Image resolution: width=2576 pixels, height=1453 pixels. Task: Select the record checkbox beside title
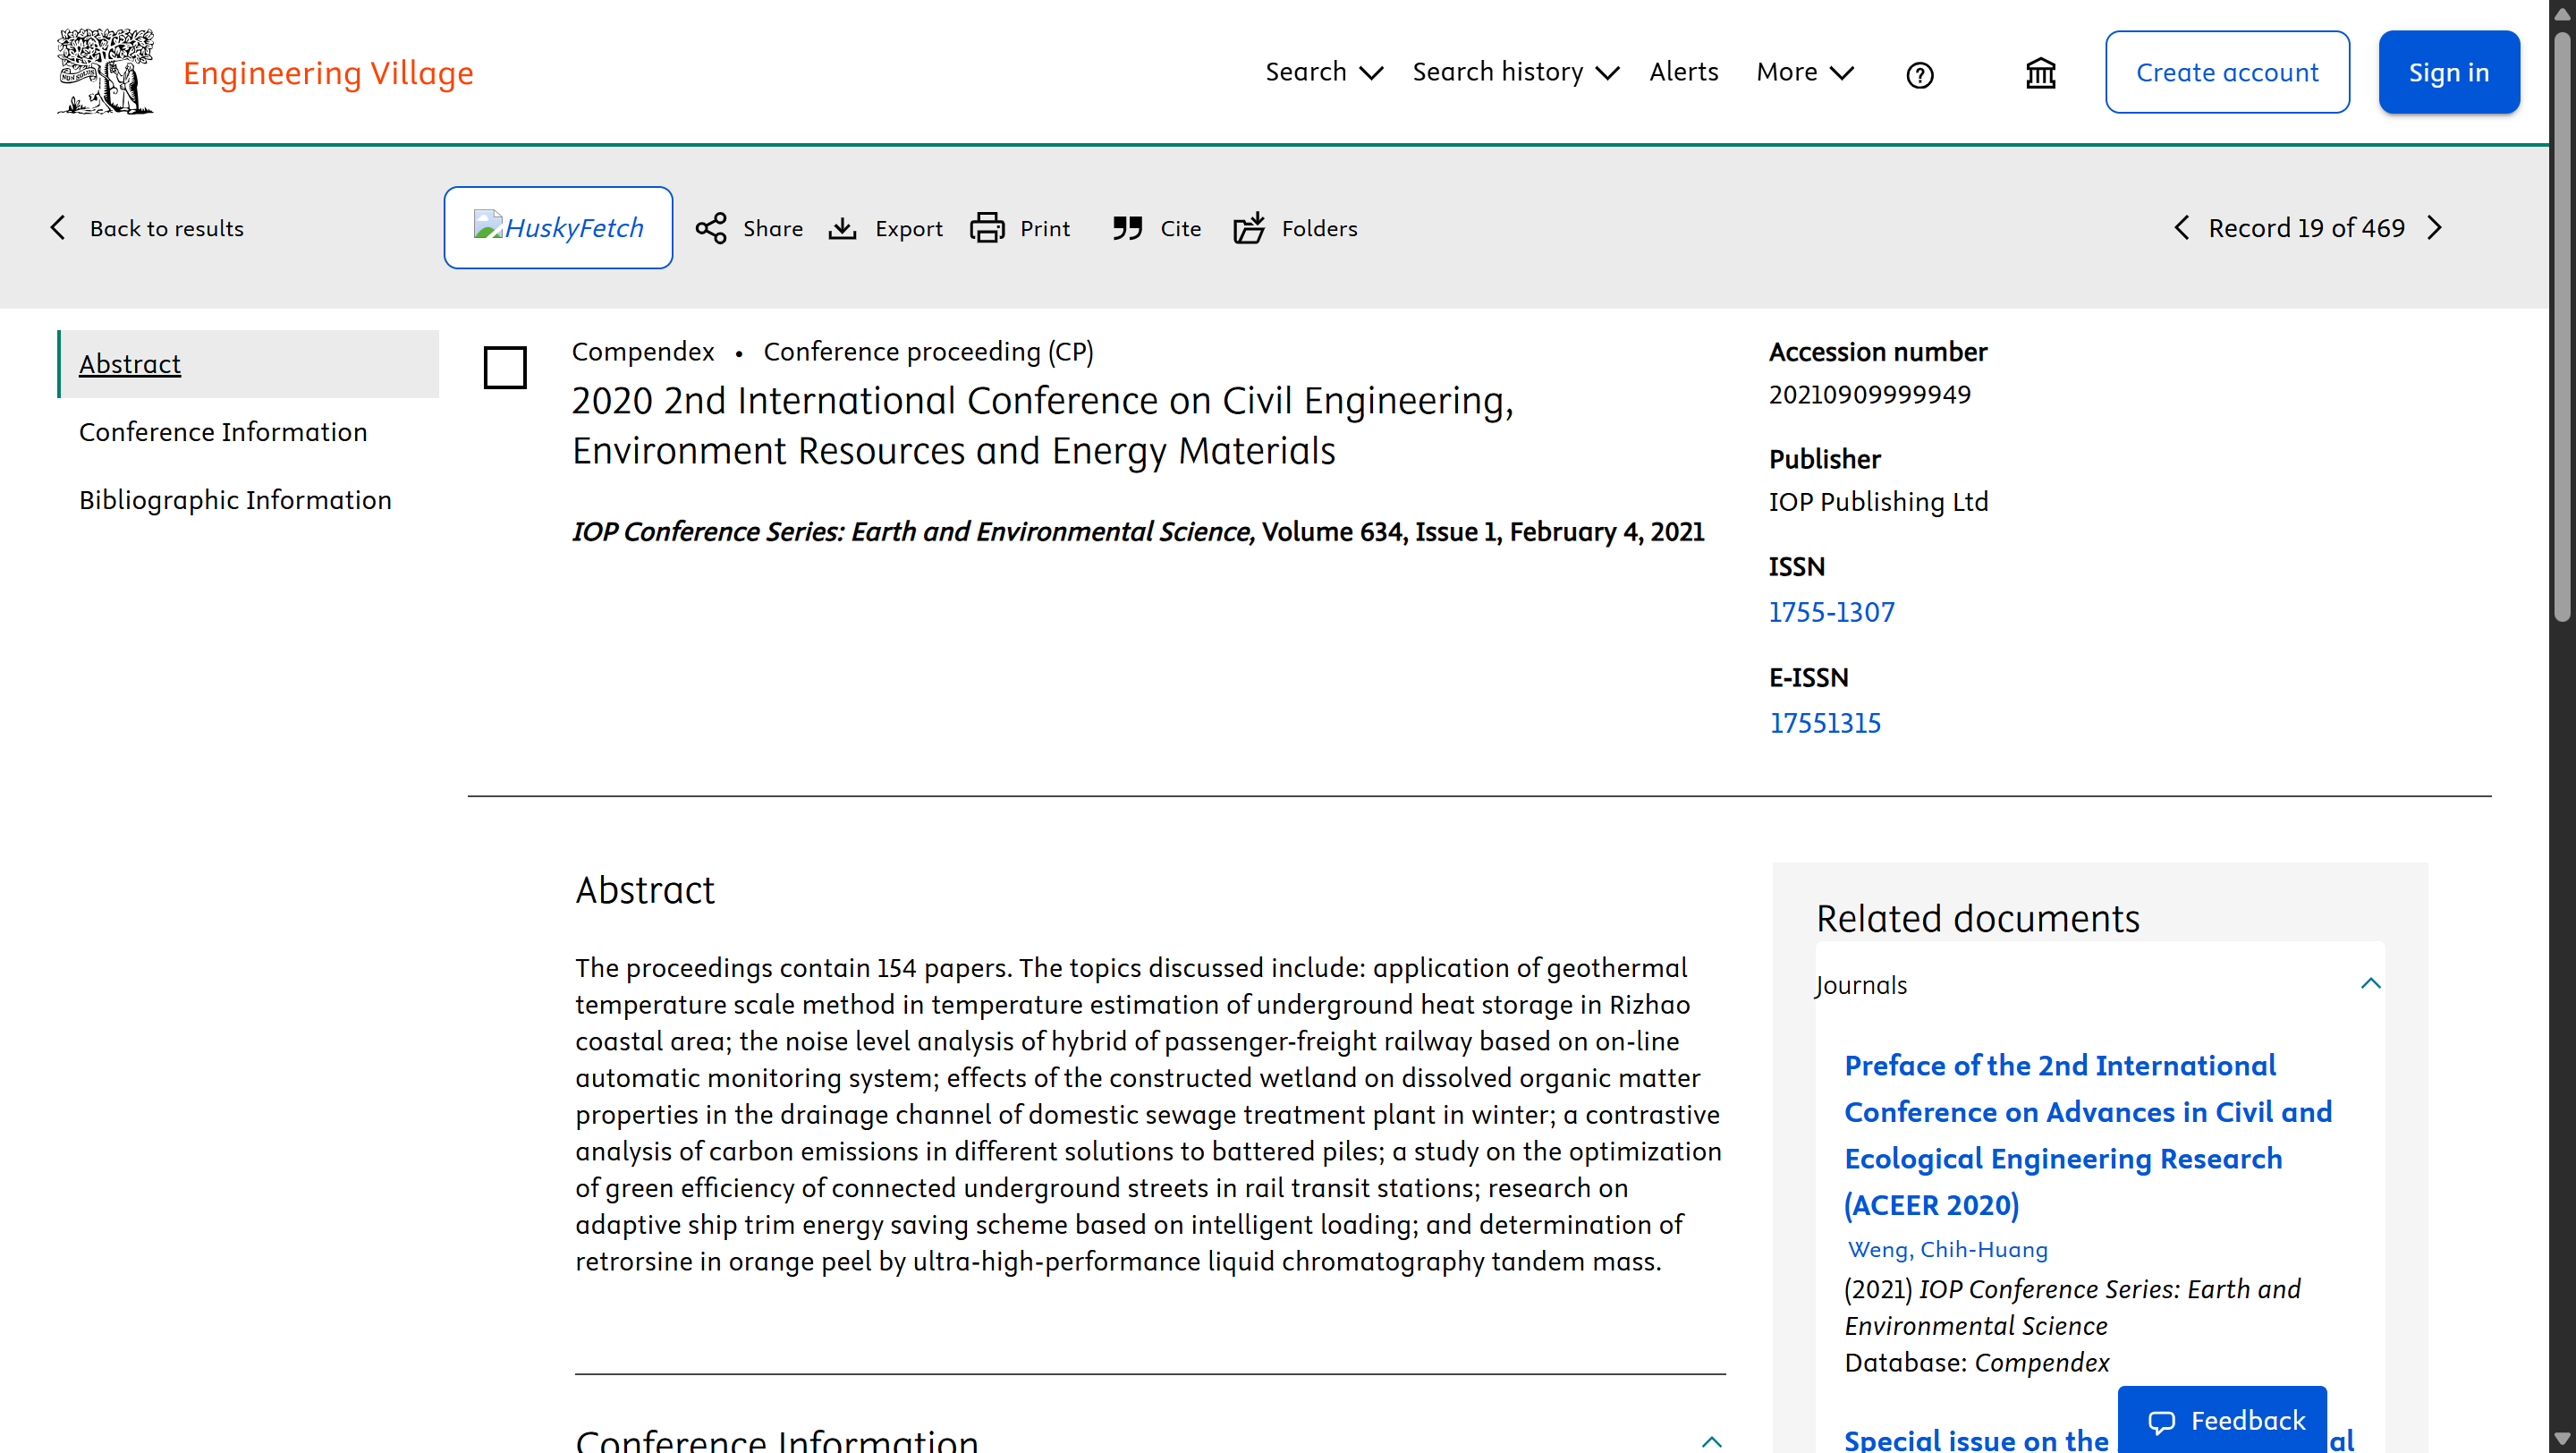pyautogui.click(x=505, y=367)
